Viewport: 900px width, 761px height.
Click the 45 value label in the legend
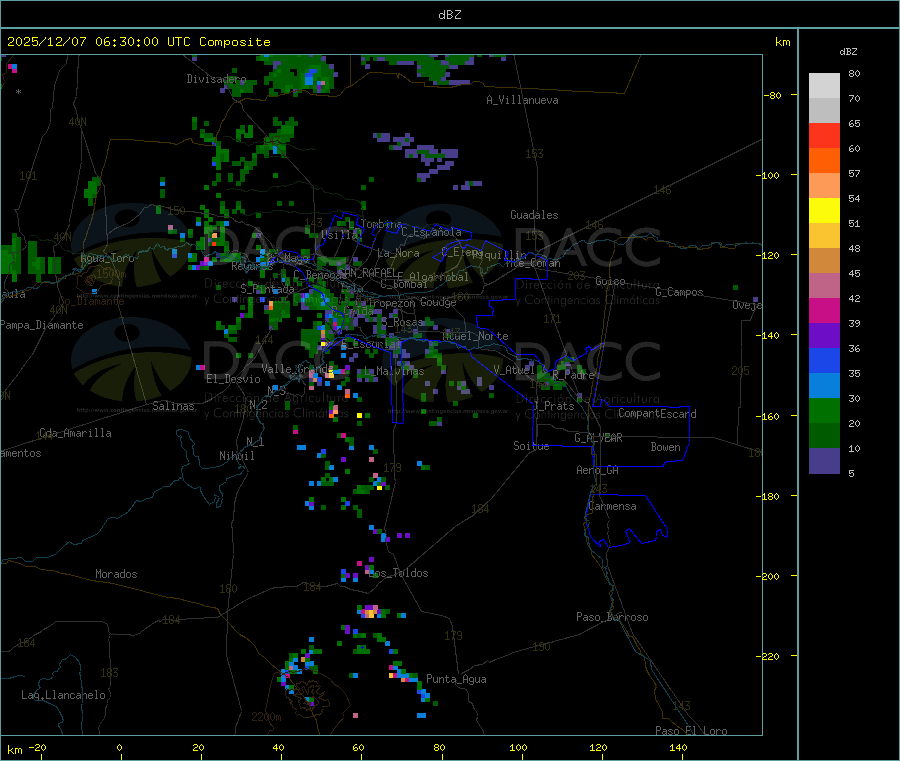tap(854, 273)
